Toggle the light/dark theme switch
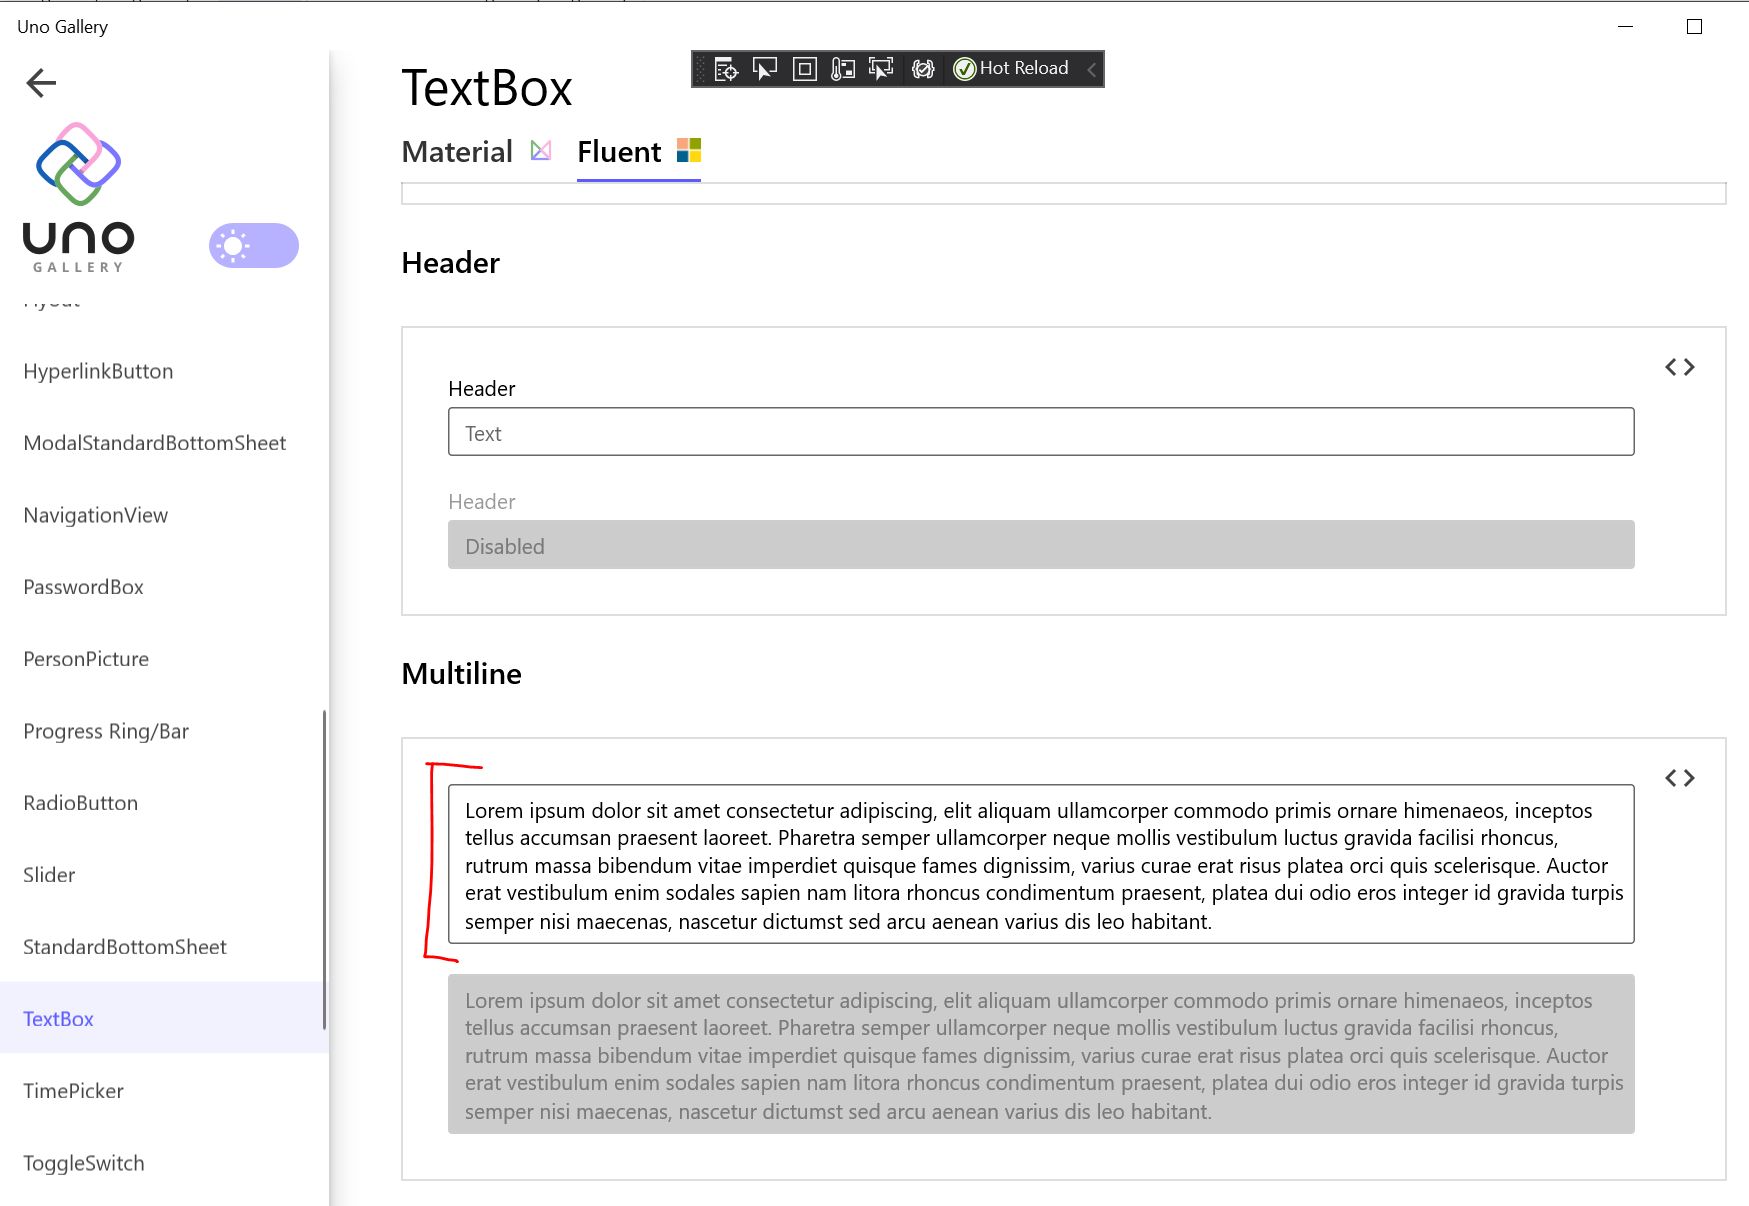The image size is (1749, 1206). click(253, 245)
